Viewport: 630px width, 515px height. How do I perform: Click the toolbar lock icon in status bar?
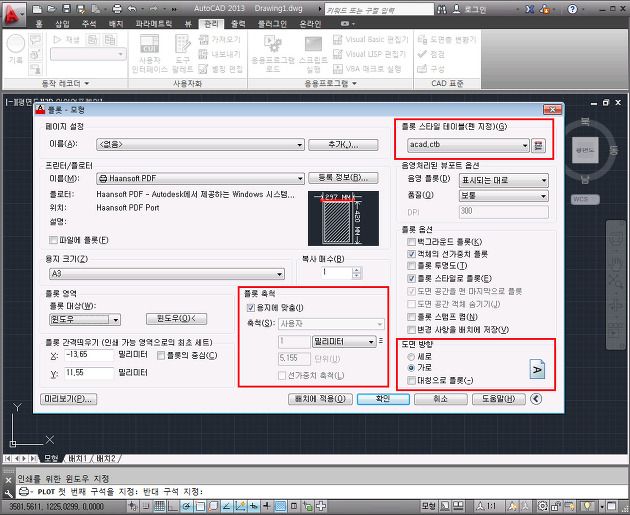[556, 506]
